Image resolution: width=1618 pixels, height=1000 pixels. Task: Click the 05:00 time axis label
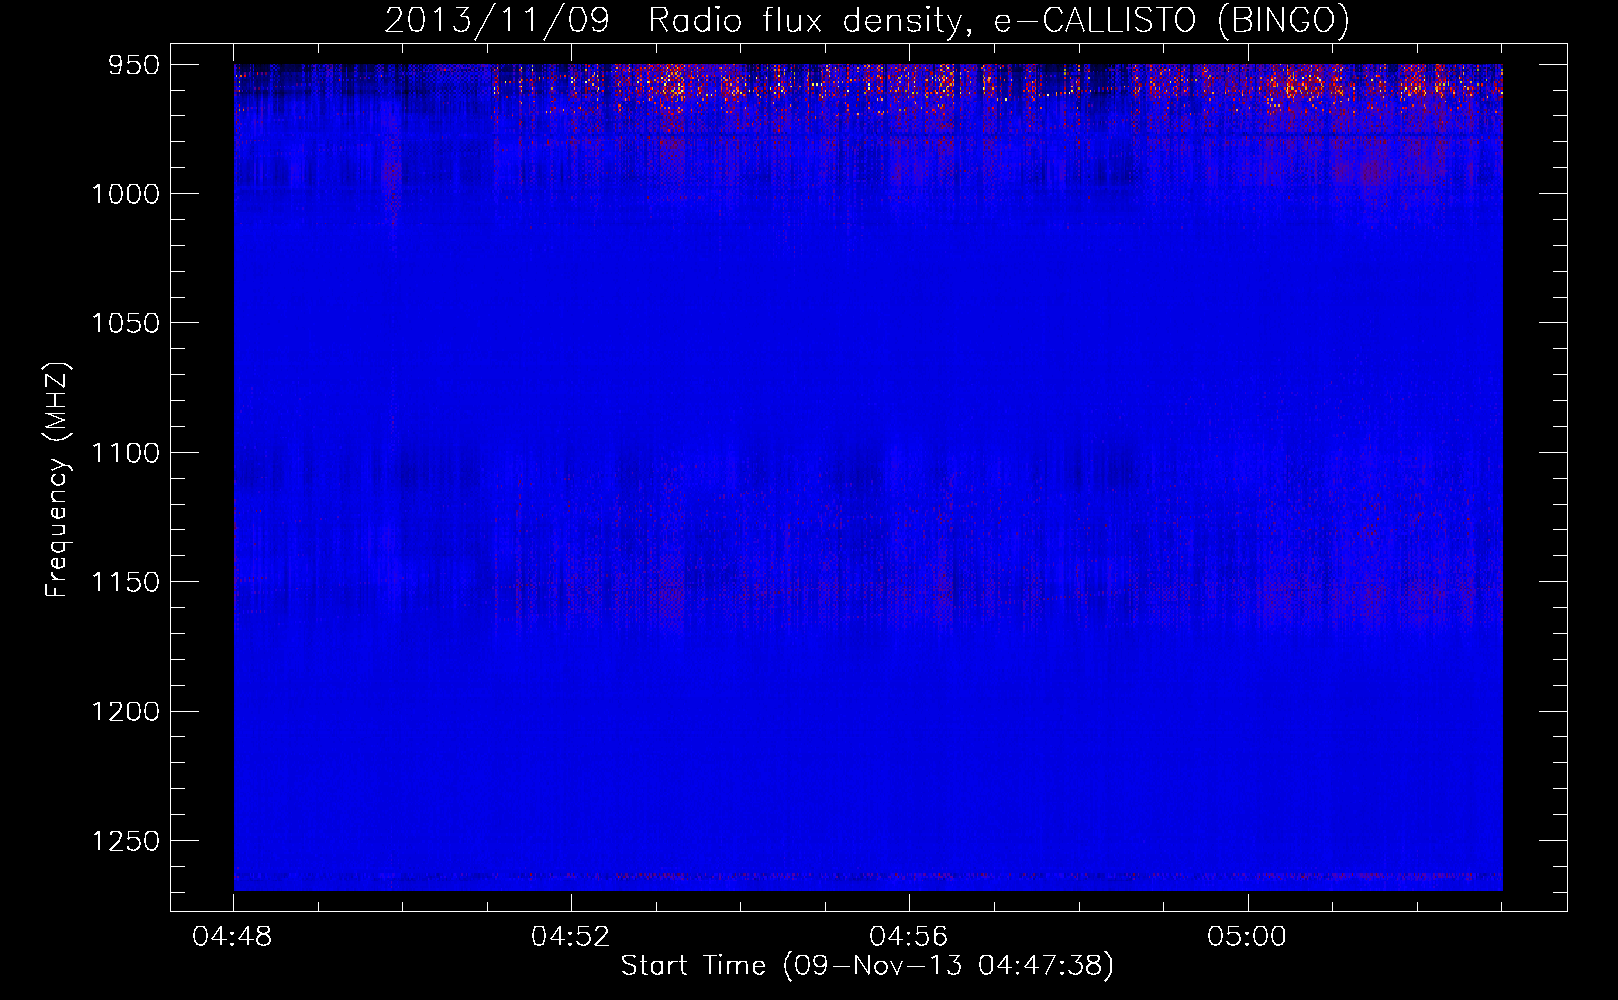coord(1246,937)
